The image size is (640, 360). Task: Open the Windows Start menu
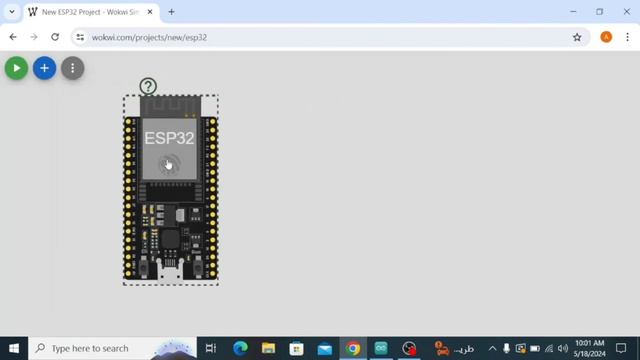tap(14, 348)
